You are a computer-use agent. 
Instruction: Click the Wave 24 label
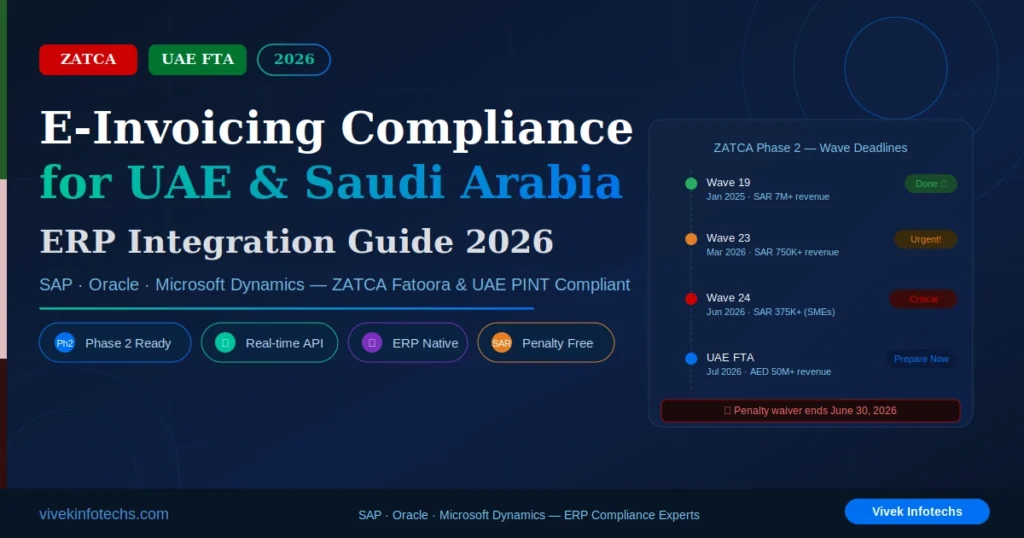[728, 297]
